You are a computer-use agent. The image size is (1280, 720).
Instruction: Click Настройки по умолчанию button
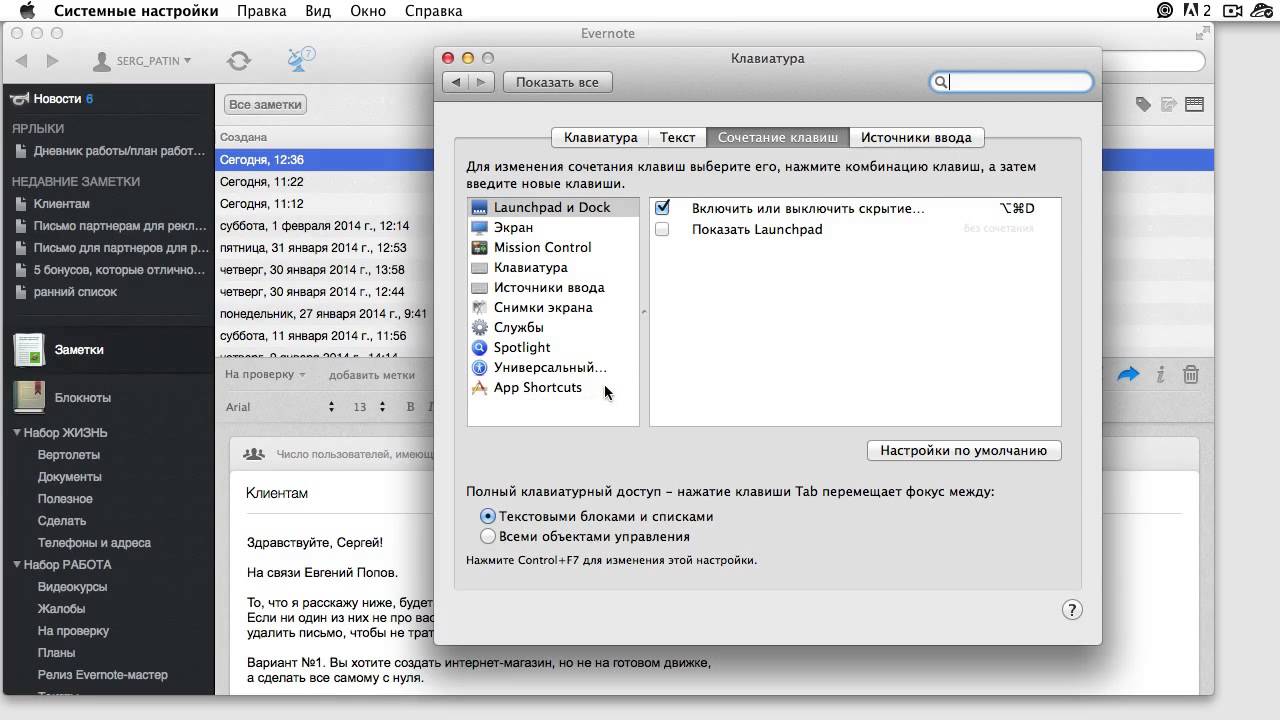[x=964, y=451]
